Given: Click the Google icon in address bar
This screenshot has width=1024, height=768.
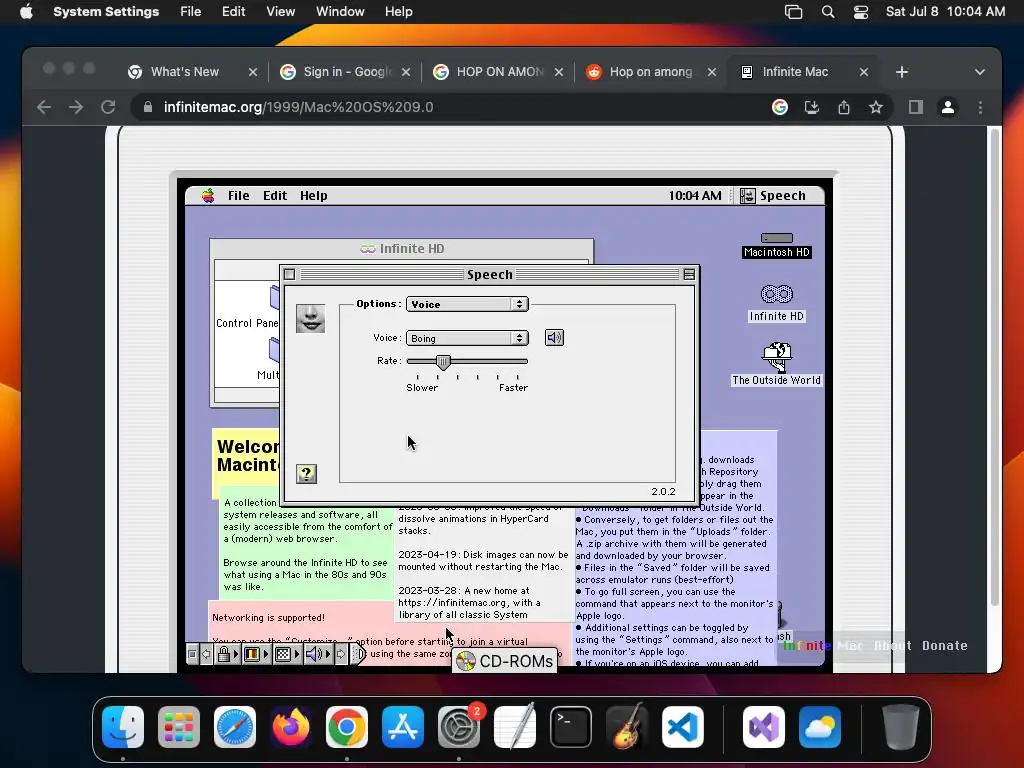Looking at the screenshot, I should pos(780,107).
